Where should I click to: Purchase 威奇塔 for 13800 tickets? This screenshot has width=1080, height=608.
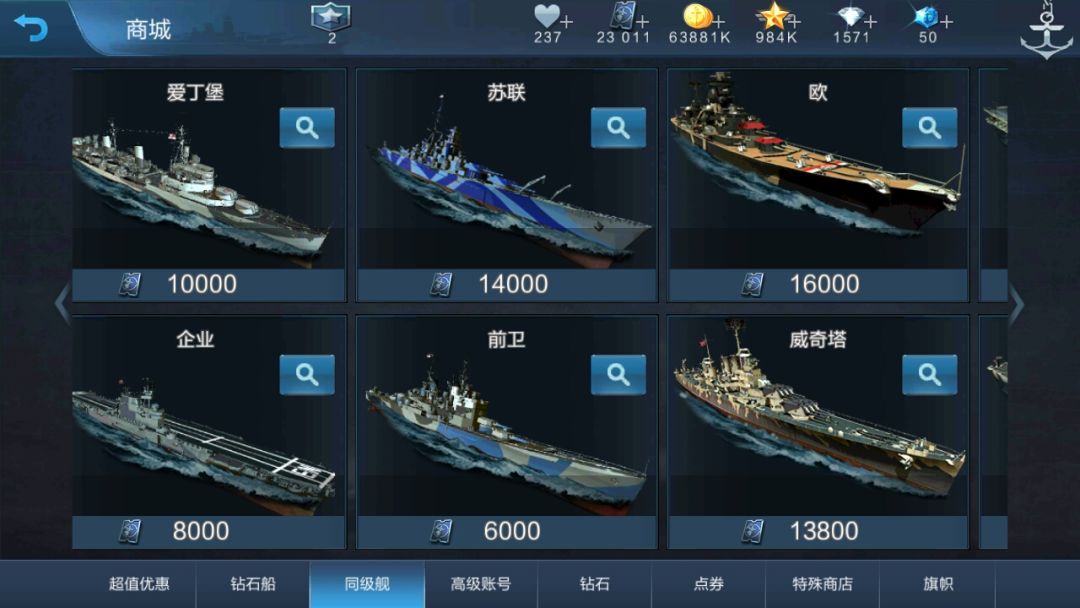click(818, 532)
